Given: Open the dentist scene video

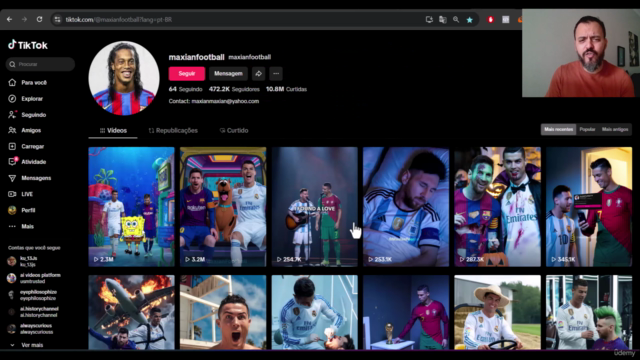Looking at the screenshot, I should 315,312.
